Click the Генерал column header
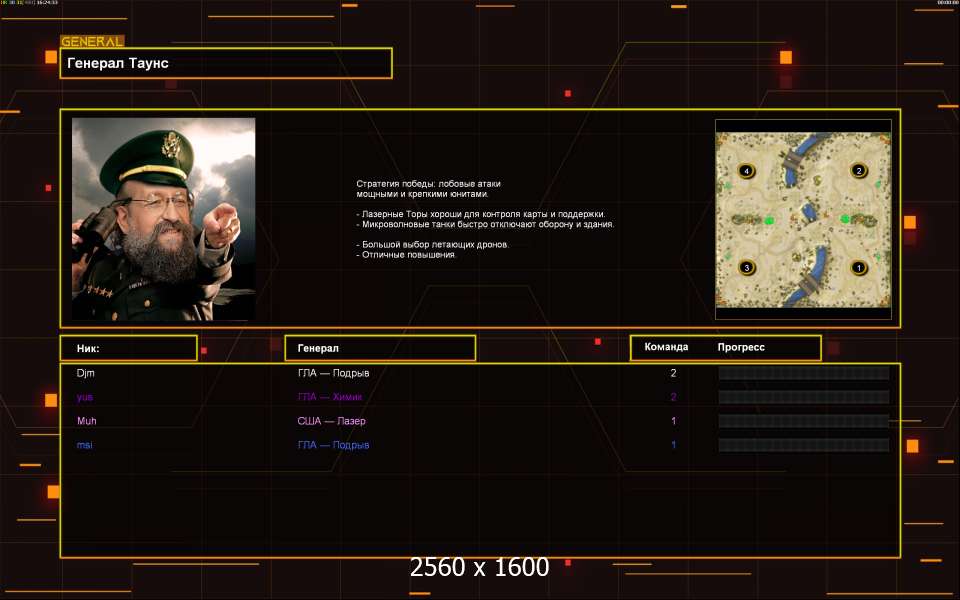960x600 pixels. pyautogui.click(x=380, y=348)
